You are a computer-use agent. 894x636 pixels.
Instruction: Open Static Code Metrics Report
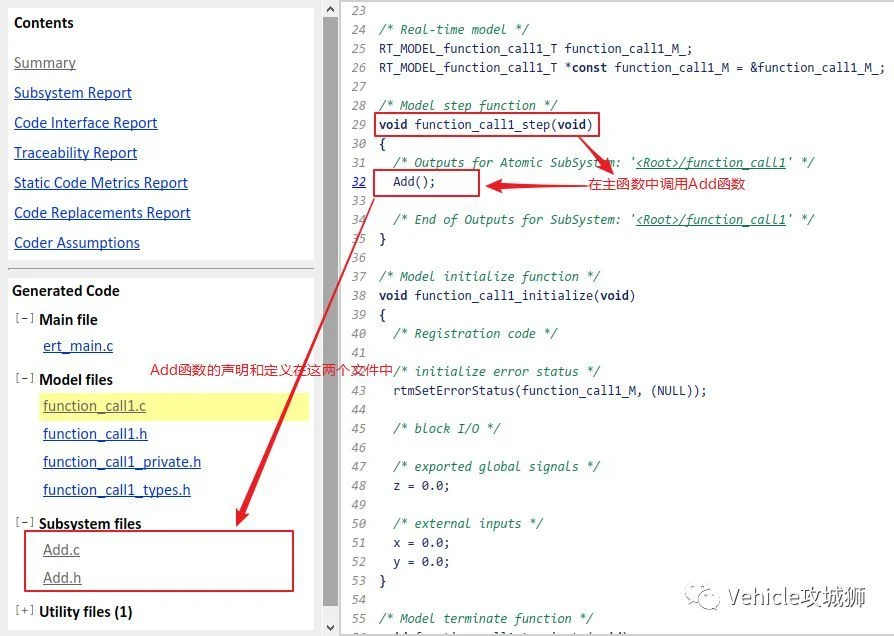(100, 183)
